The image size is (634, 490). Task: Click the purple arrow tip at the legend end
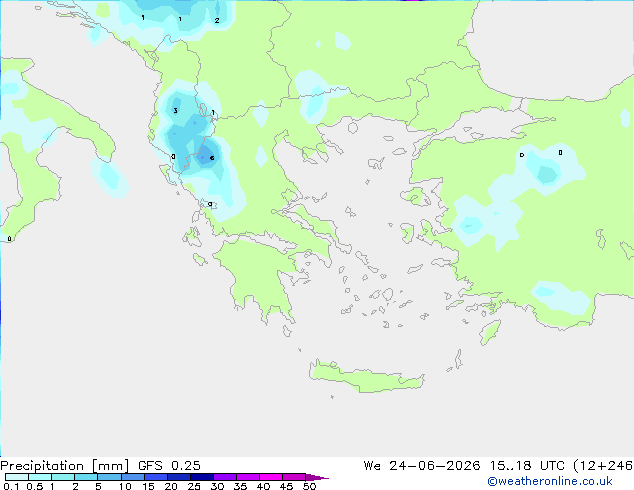(317, 477)
